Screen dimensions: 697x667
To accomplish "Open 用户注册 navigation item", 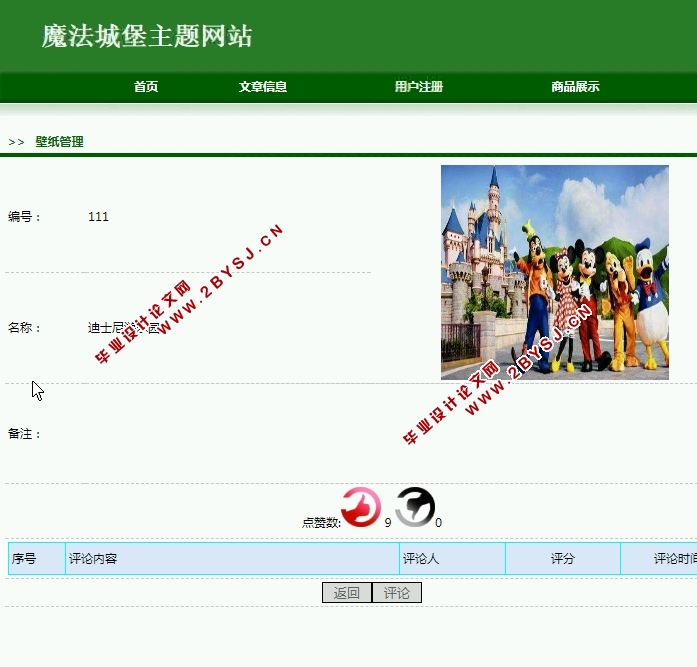I will click(419, 87).
